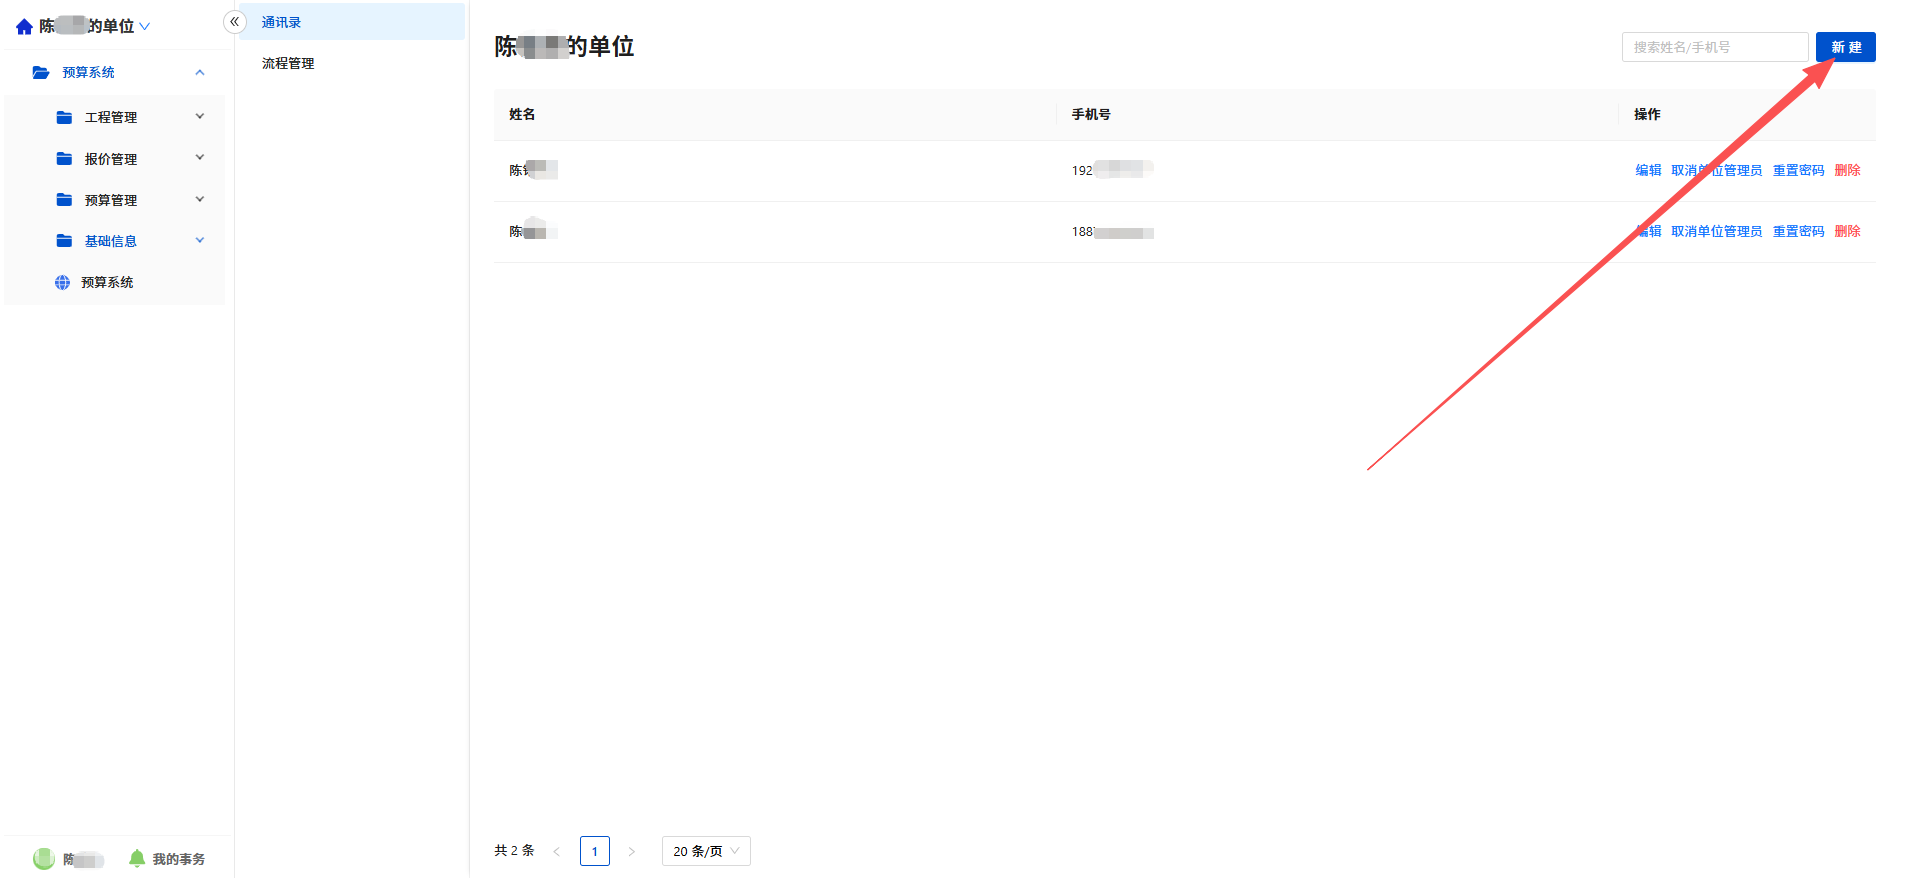Viewport: 1920px width, 878px height.
Task: Click the globe icon for 预算系统
Action: coord(62,282)
